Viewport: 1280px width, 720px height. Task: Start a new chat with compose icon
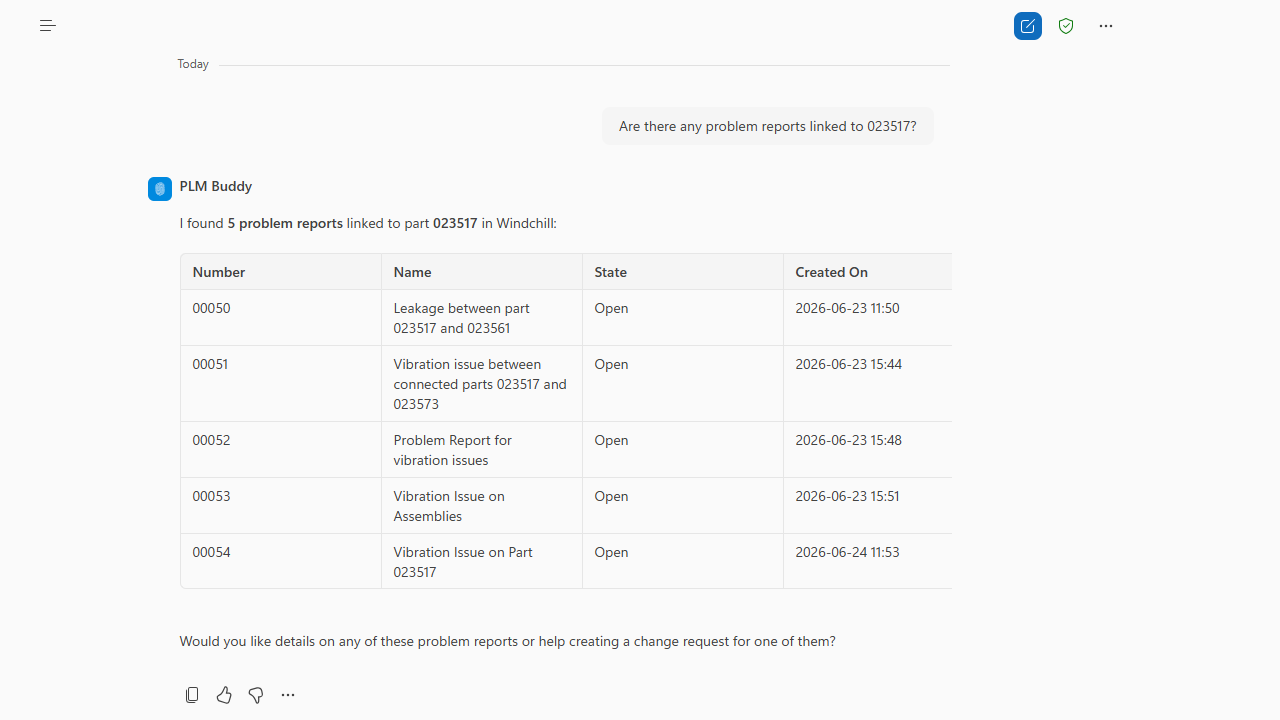coord(1028,26)
